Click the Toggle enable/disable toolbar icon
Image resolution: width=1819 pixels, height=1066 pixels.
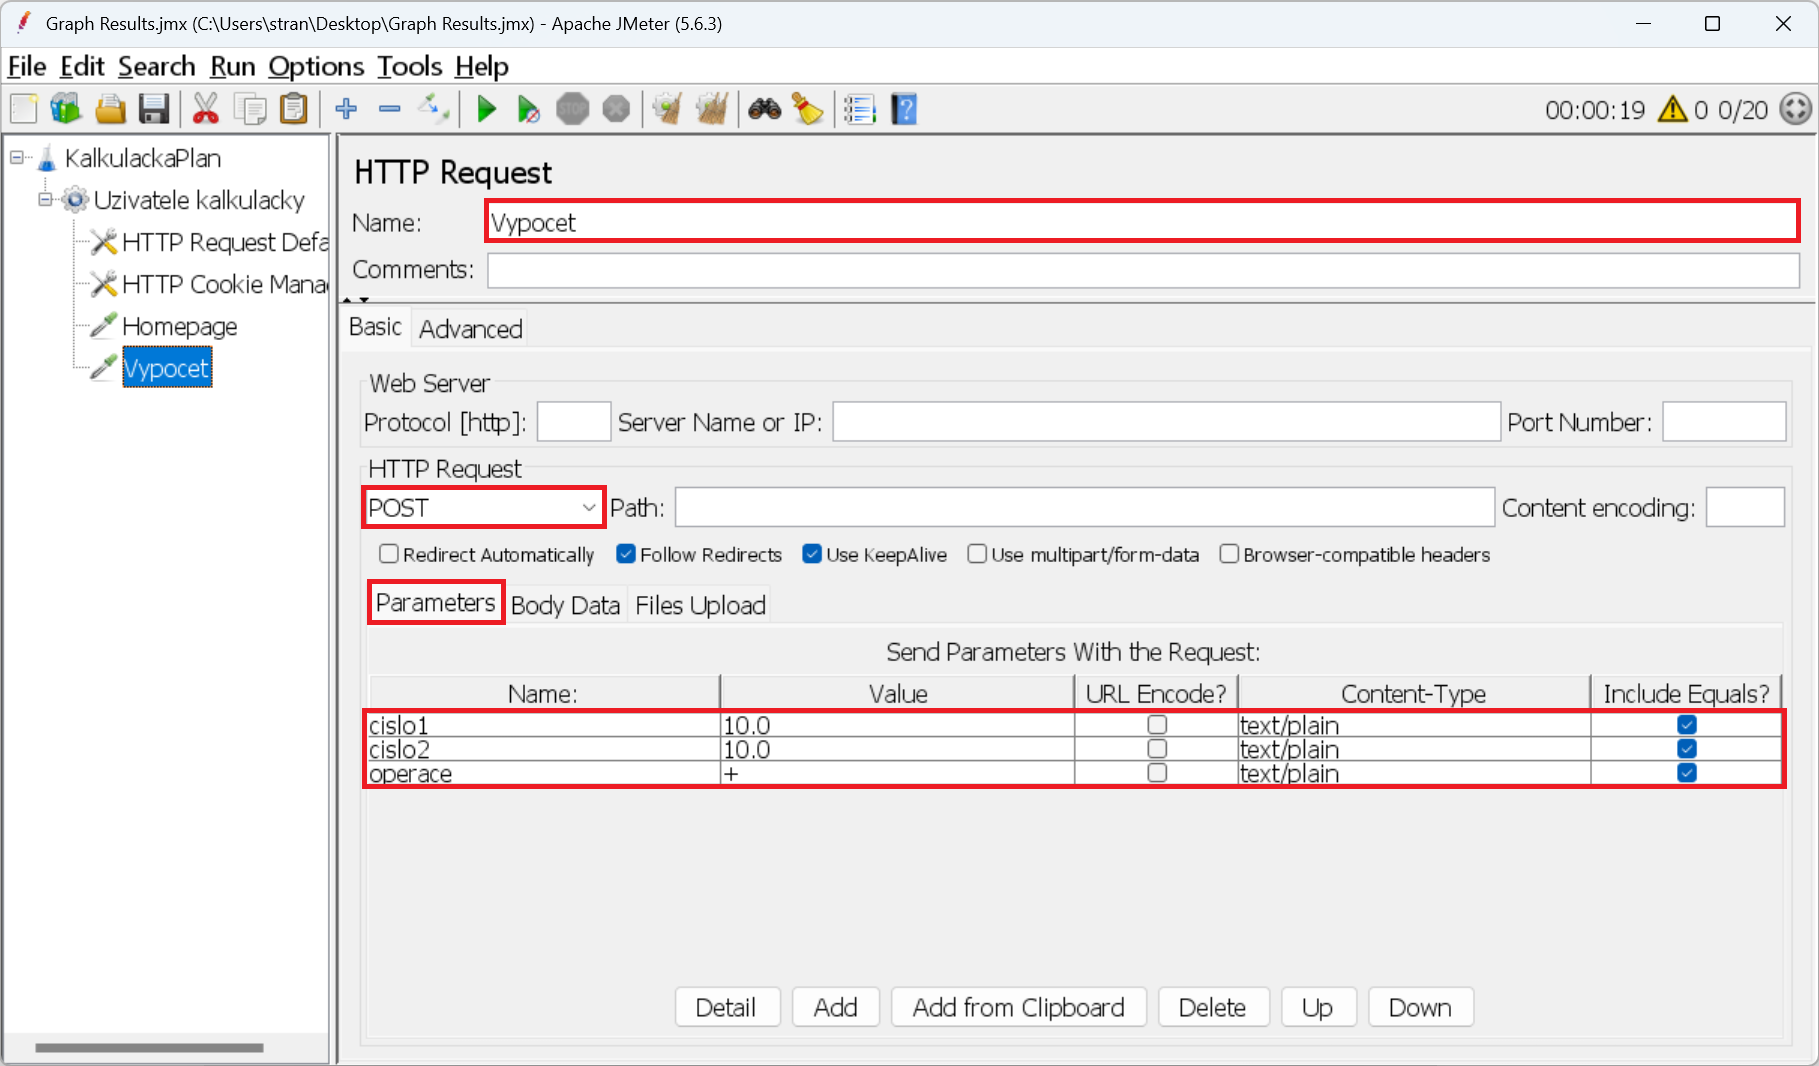tap(434, 109)
